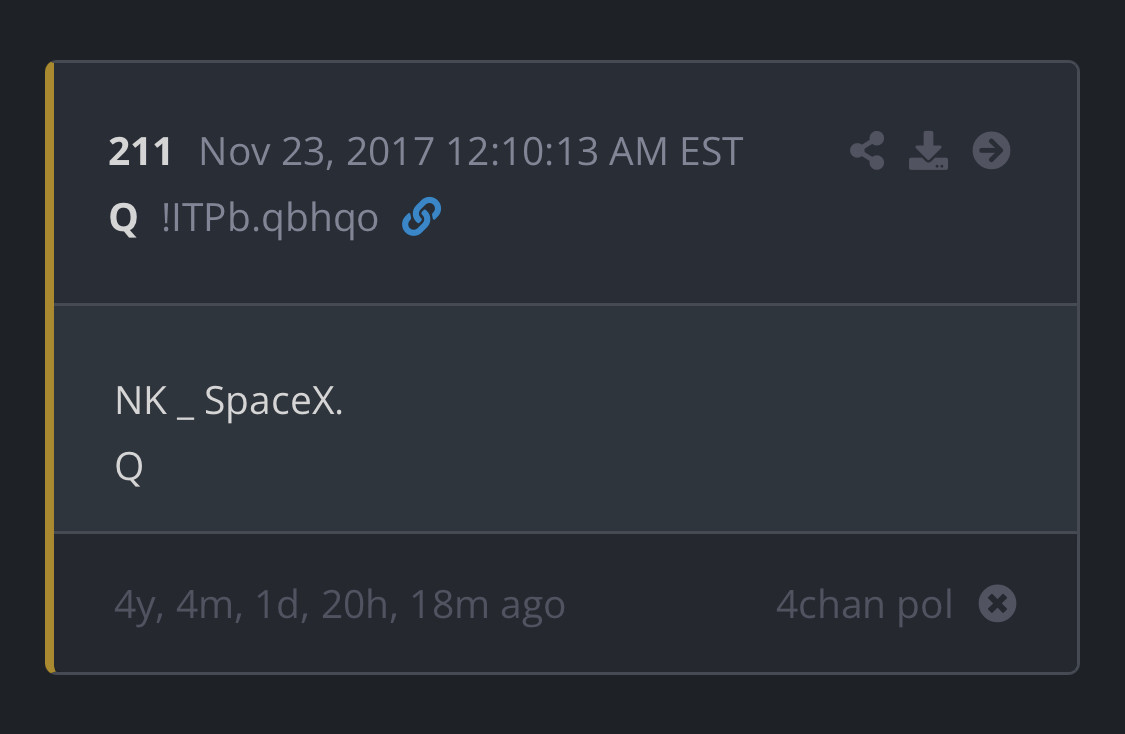
Task: Click the word SpaceX in the post
Action: (x=270, y=401)
